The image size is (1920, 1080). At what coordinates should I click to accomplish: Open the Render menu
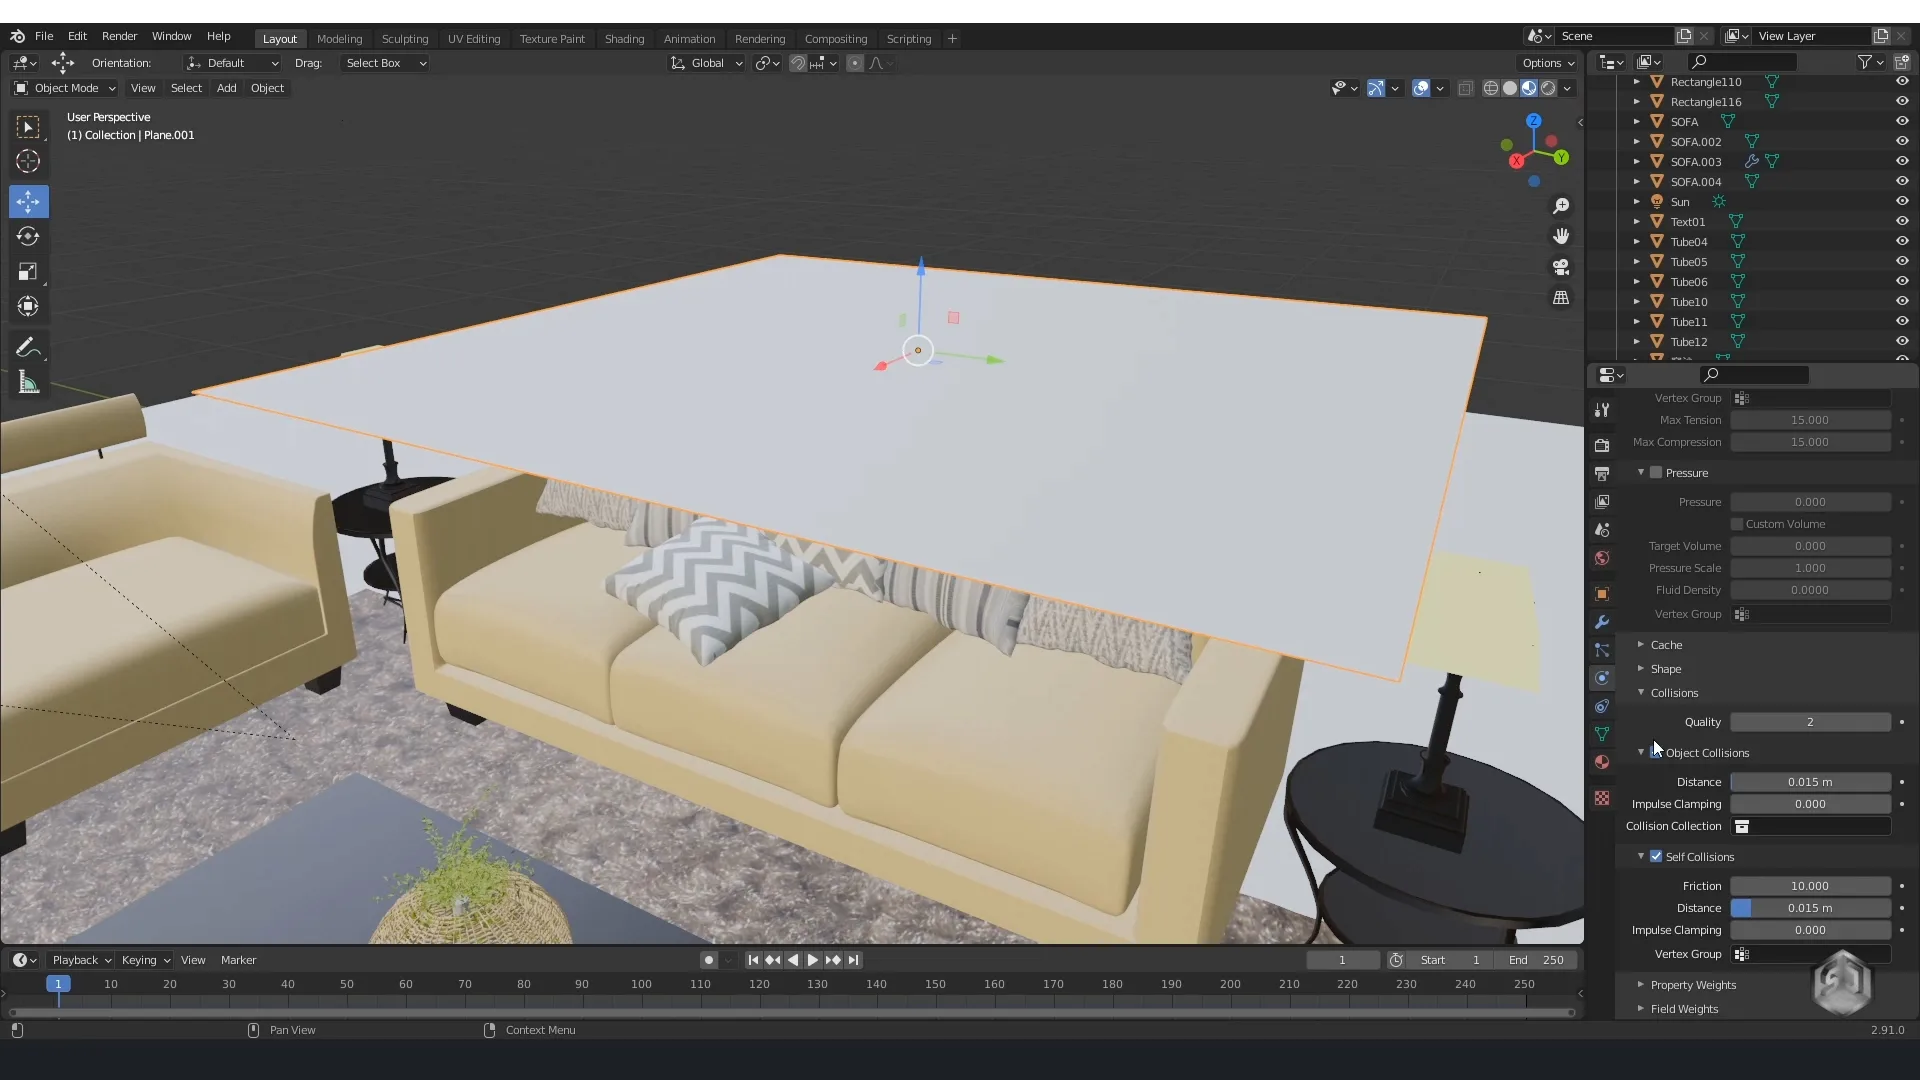(119, 36)
